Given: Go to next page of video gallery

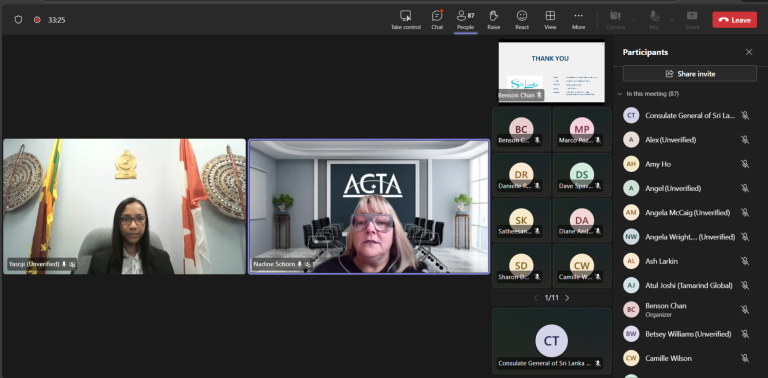Looking at the screenshot, I should coord(567,298).
